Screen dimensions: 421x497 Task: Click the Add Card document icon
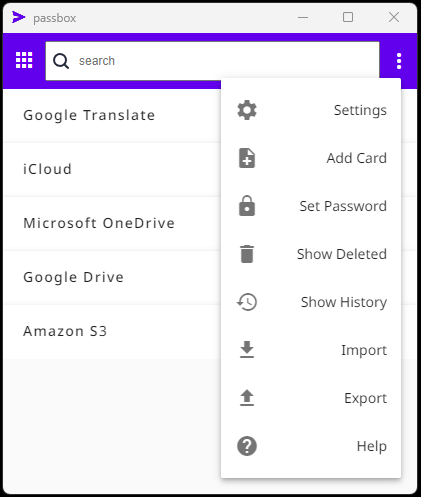247,158
